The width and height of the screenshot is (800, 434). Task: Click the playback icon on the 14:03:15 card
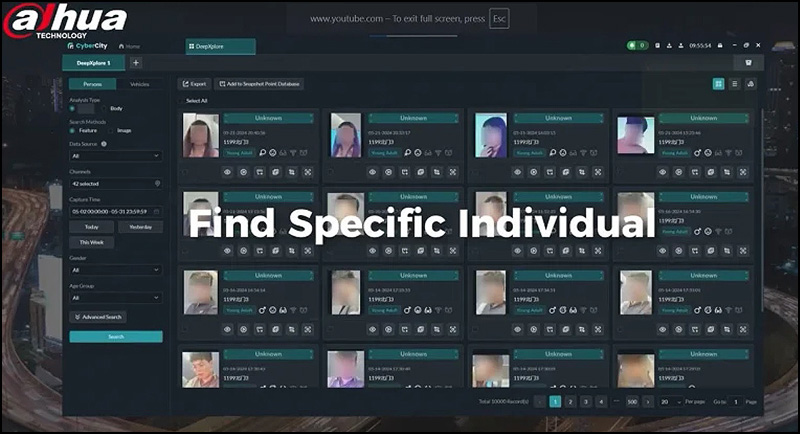click(x=534, y=172)
